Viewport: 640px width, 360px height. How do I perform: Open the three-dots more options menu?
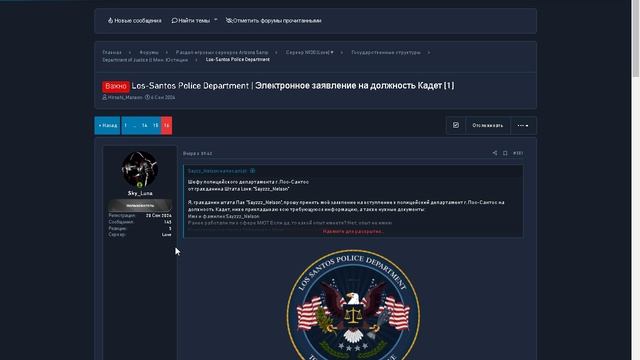click(x=523, y=125)
